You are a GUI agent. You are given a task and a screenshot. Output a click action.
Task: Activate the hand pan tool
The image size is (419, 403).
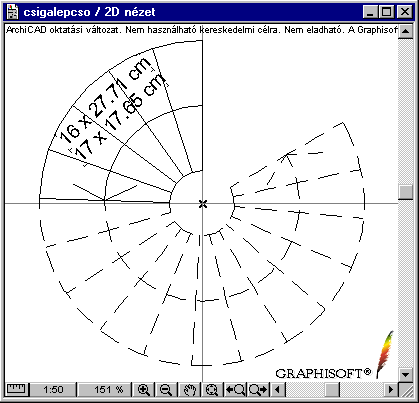[190, 389]
